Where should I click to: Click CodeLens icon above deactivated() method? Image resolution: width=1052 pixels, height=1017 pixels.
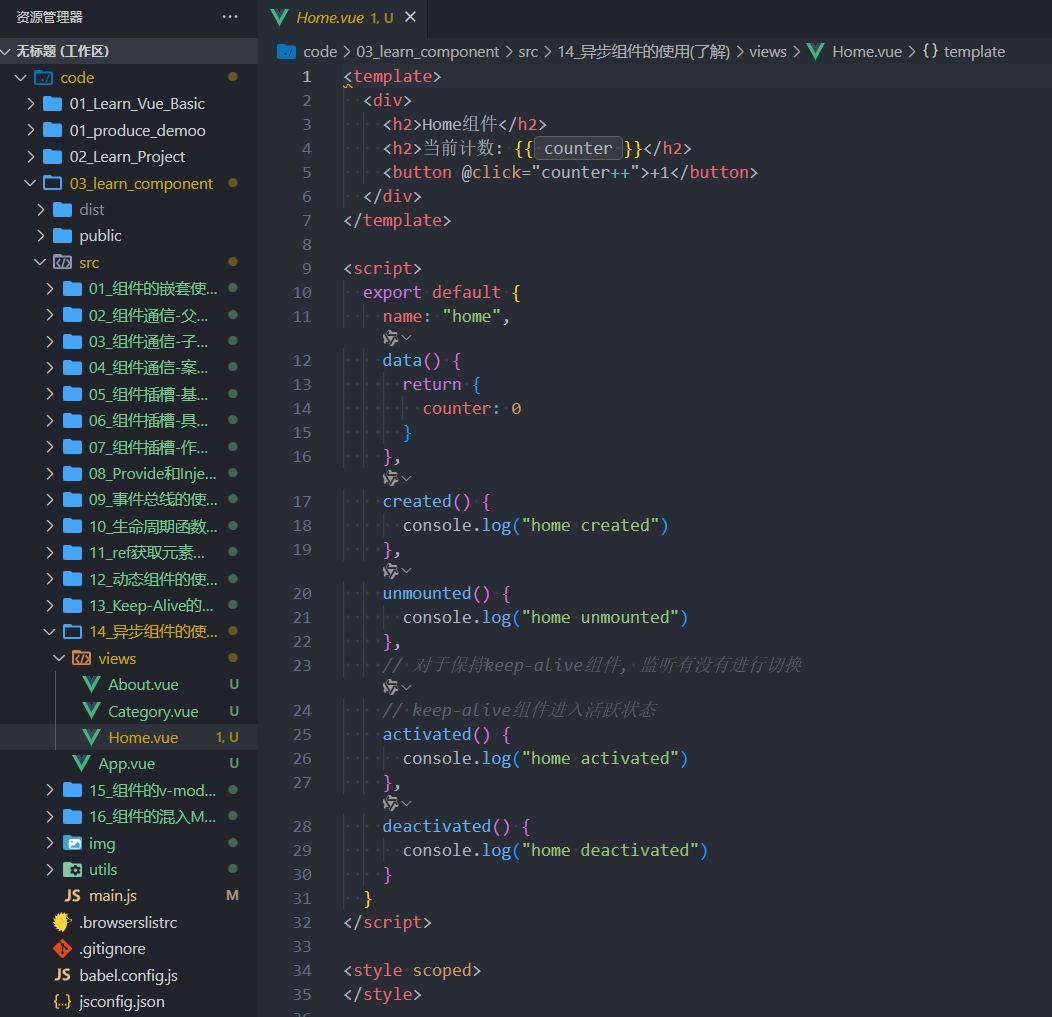pos(390,803)
